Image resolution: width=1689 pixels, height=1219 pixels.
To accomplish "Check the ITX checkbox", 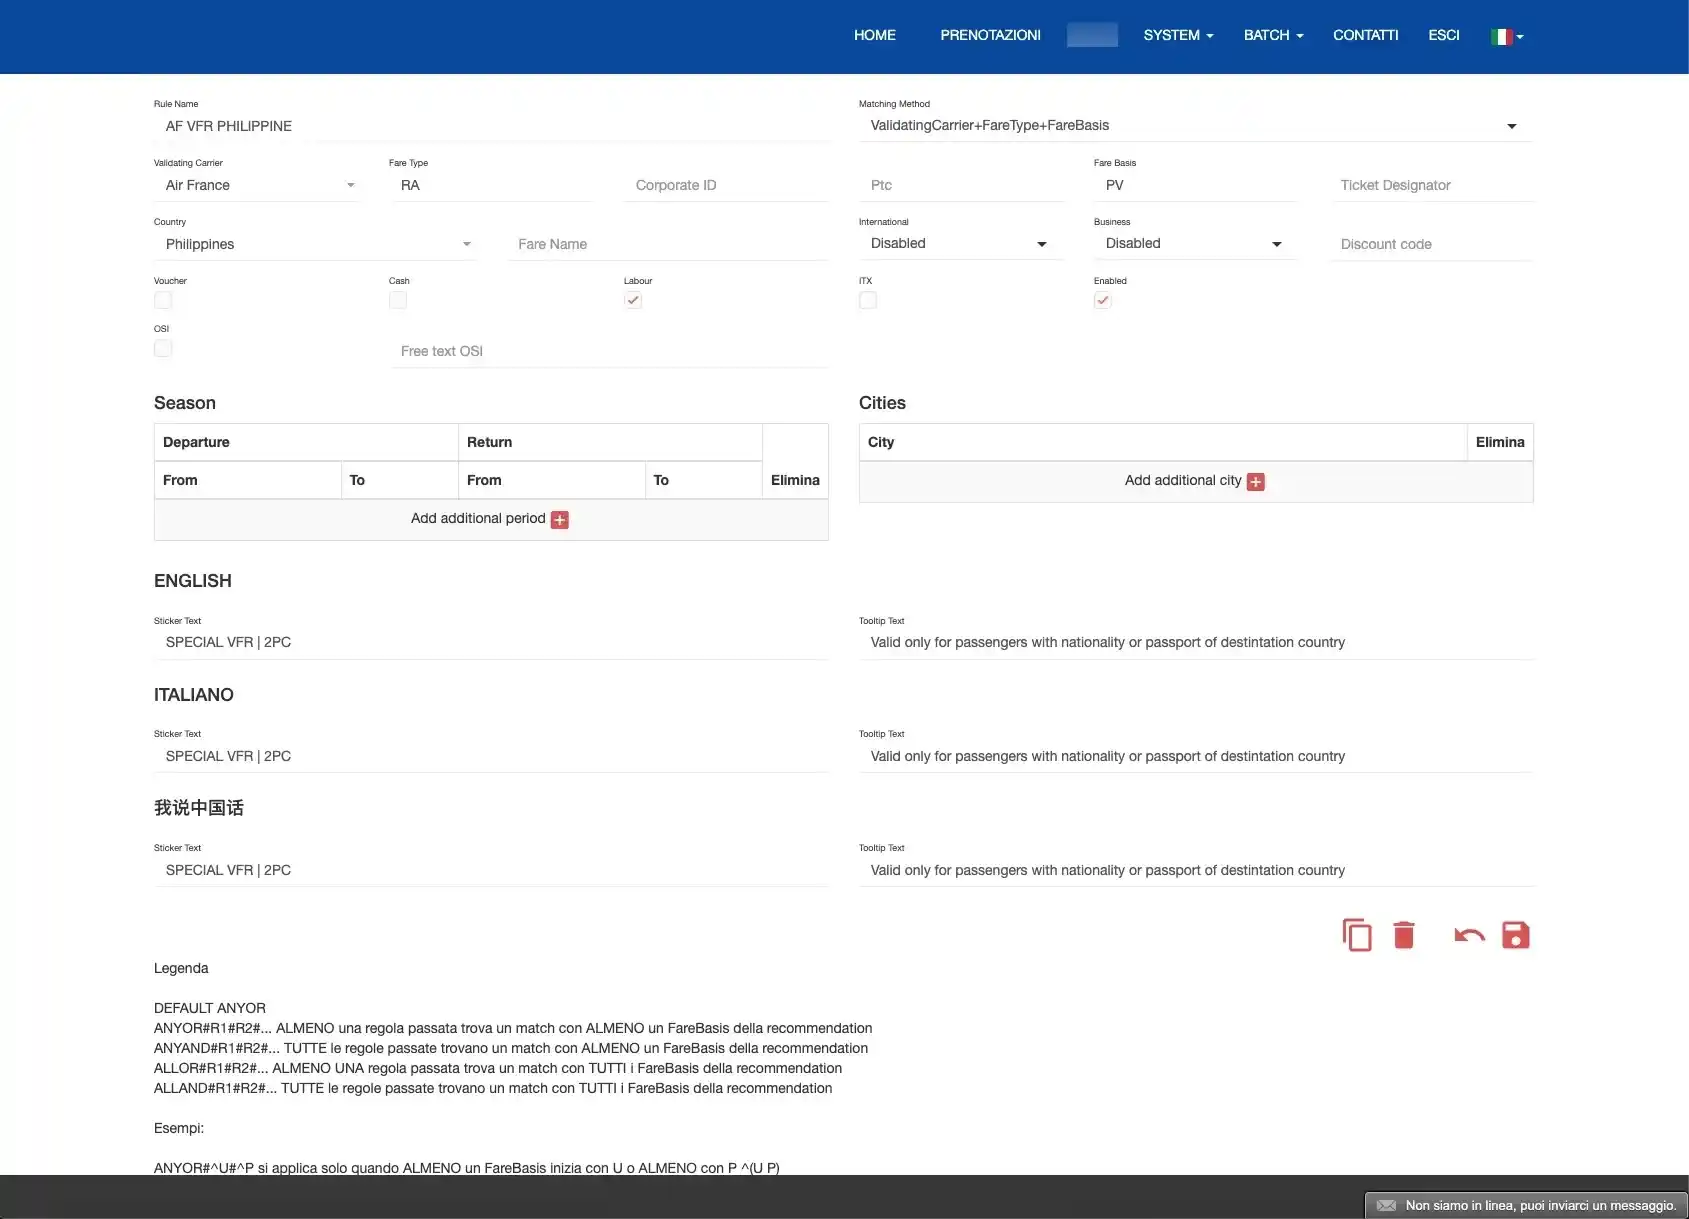I will [x=868, y=300].
